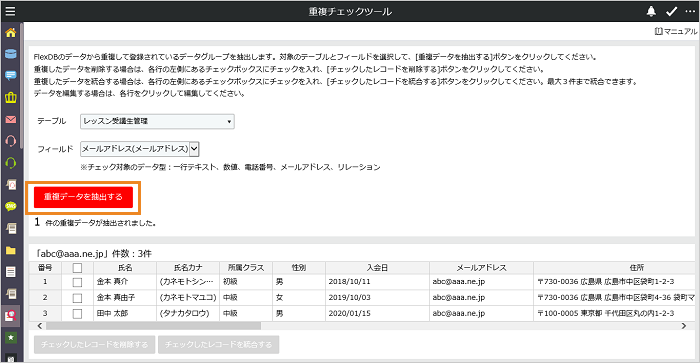
Task: Click the 重複チェックツール title text
Action: [350, 12]
